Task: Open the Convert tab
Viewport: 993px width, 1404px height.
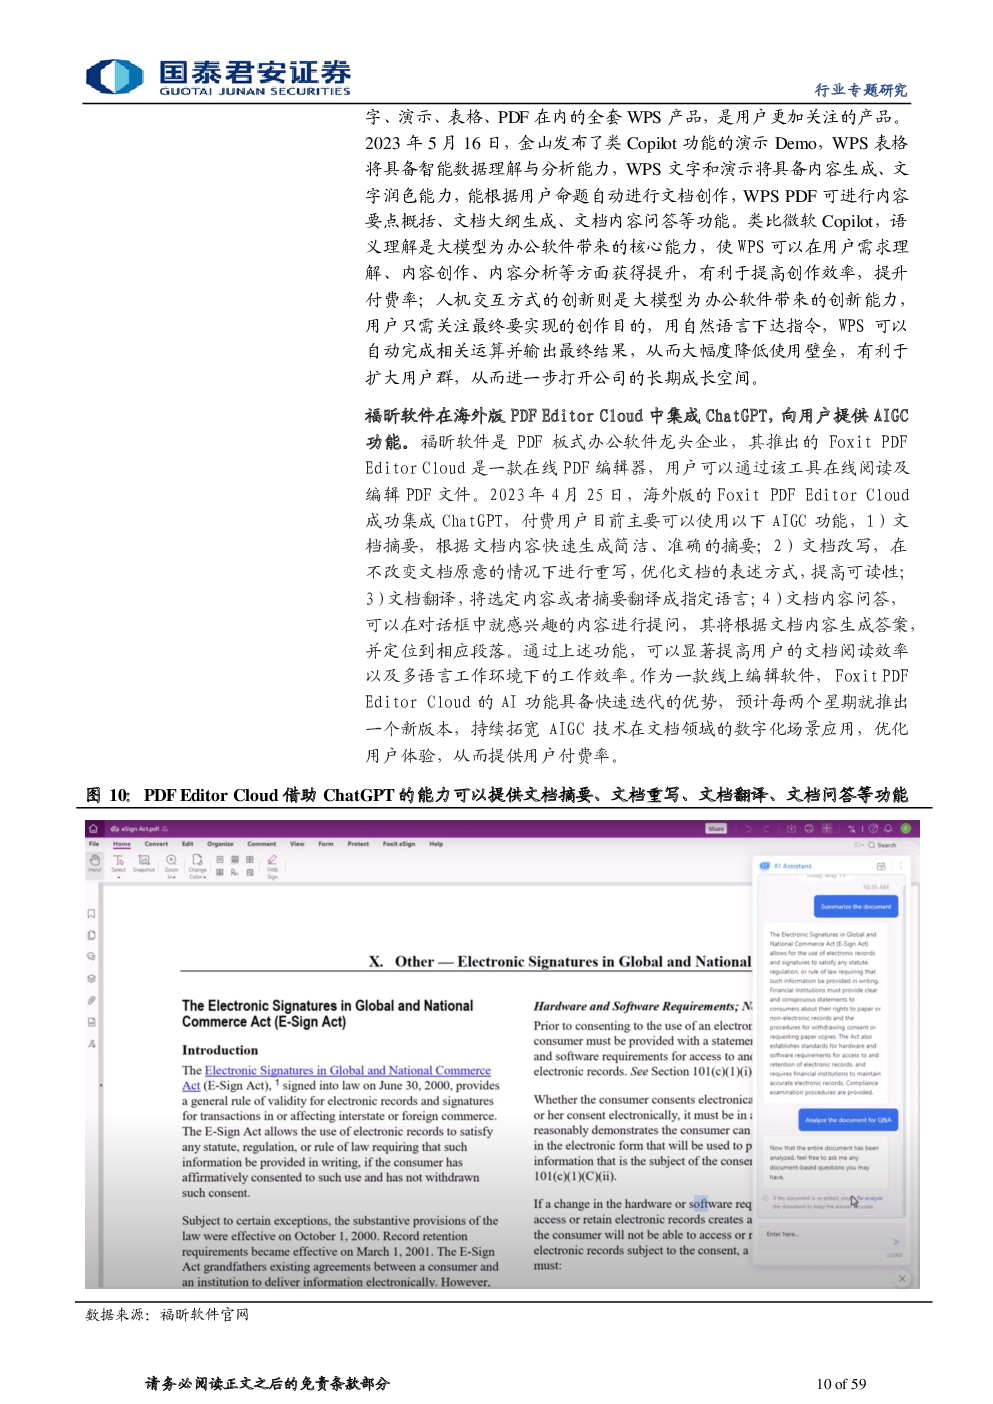Action: pyautogui.click(x=156, y=844)
